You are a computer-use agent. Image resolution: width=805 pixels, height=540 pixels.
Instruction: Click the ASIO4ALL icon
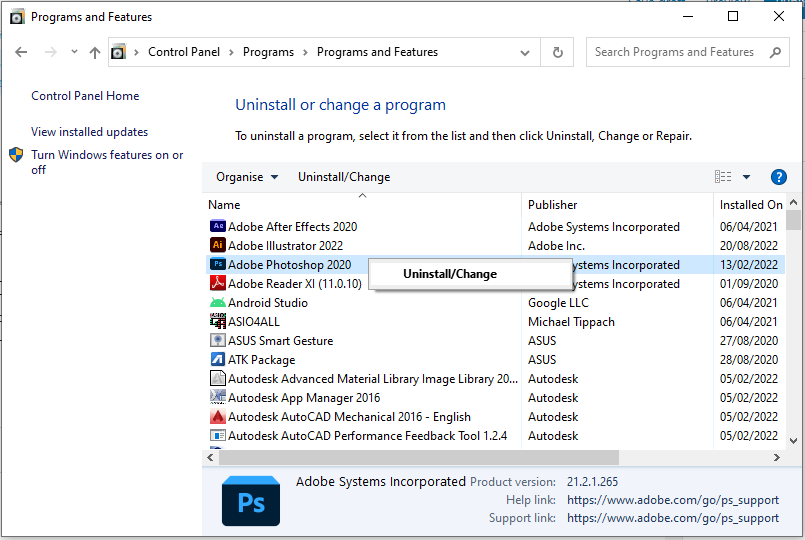[x=218, y=321]
